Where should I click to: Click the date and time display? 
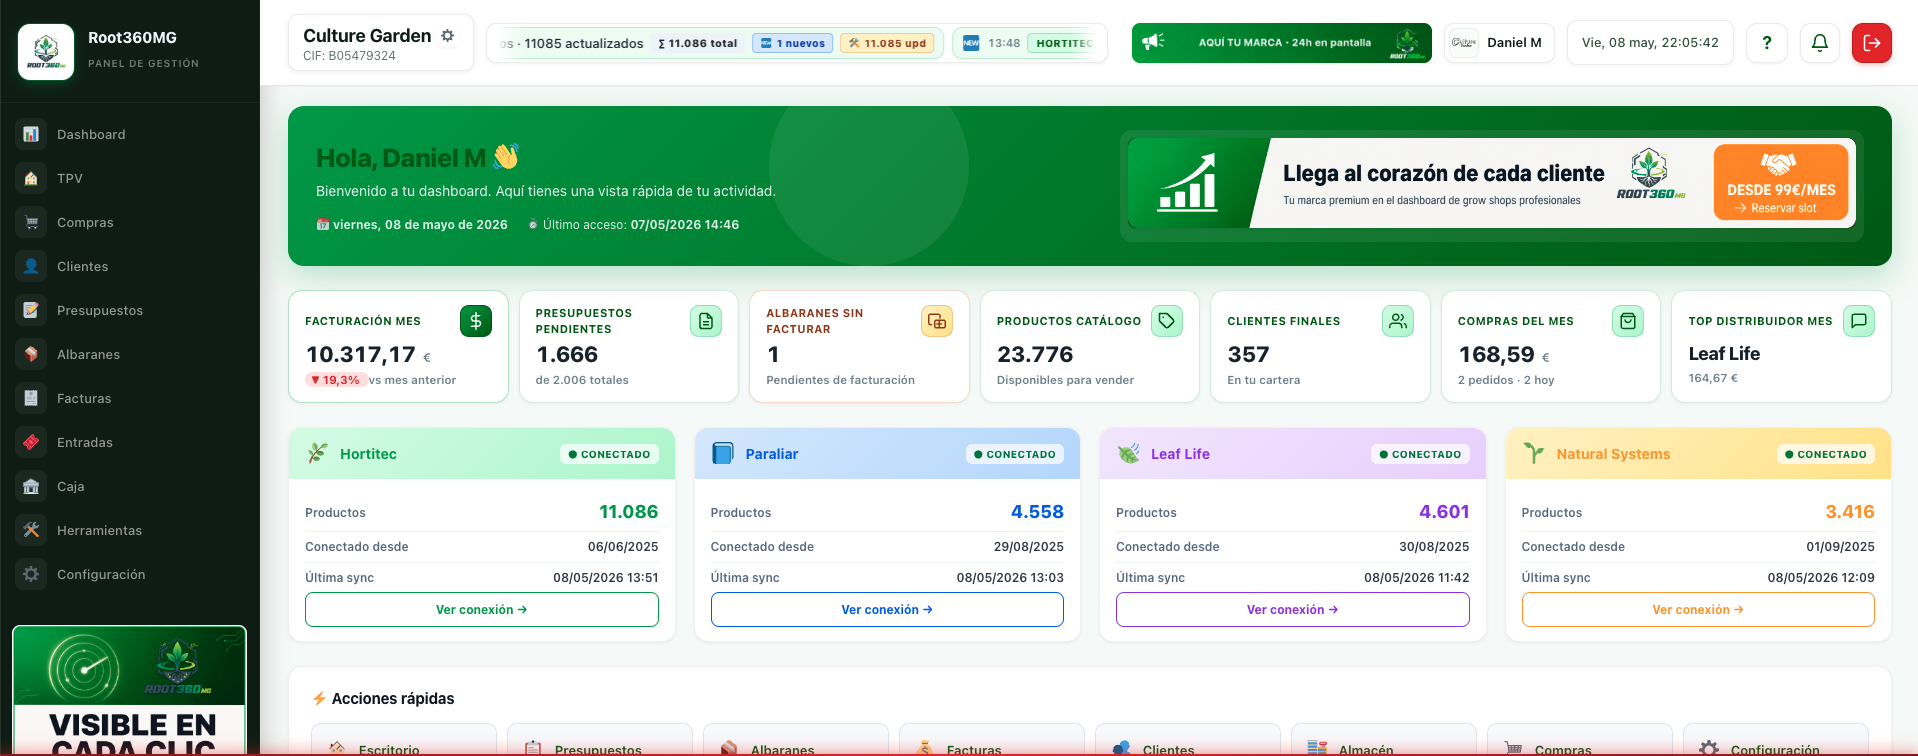click(1650, 43)
